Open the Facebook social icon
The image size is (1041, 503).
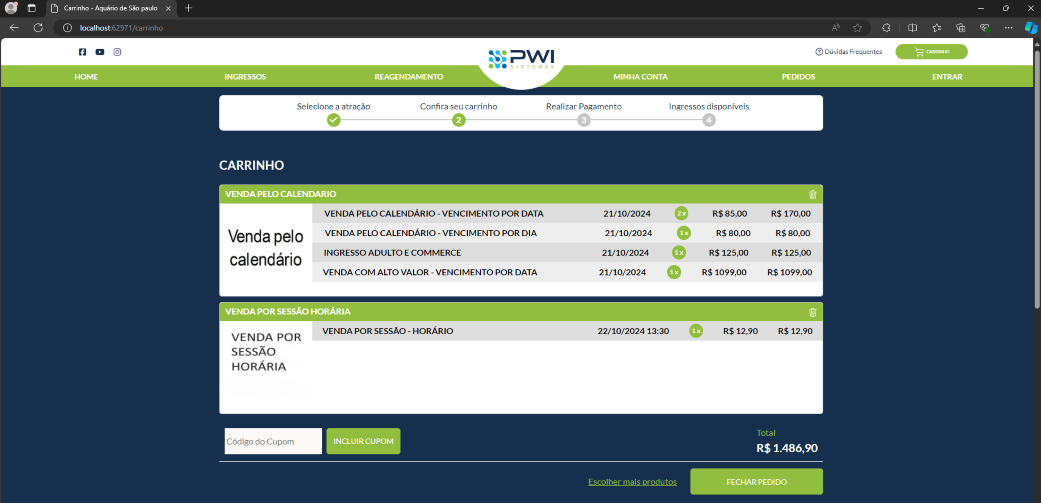[82, 52]
